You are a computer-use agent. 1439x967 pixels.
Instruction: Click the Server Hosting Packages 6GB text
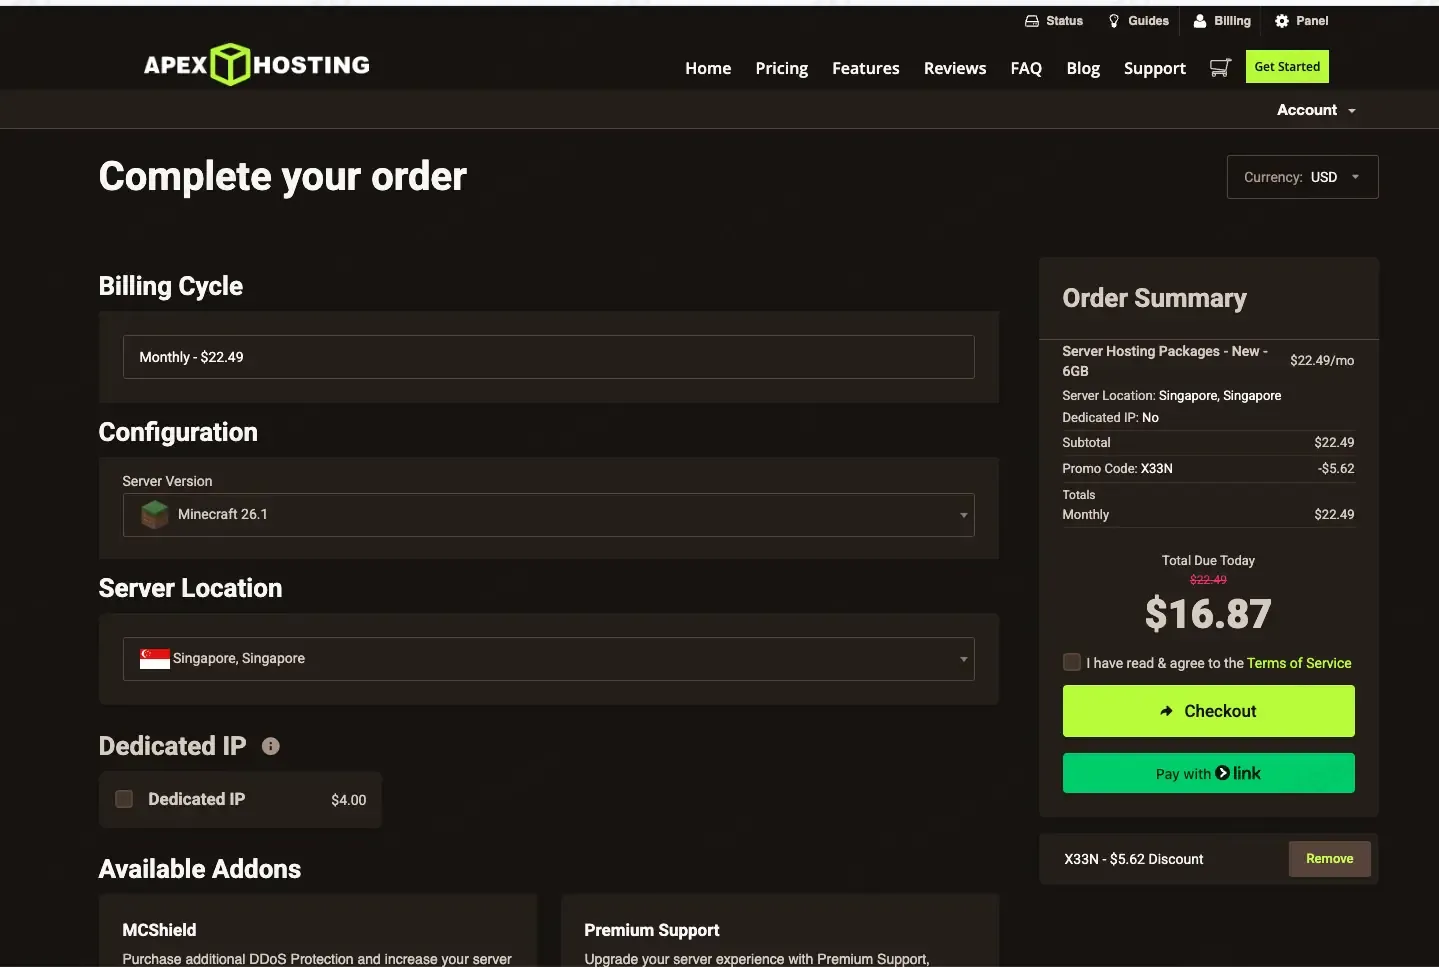coord(1165,361)
